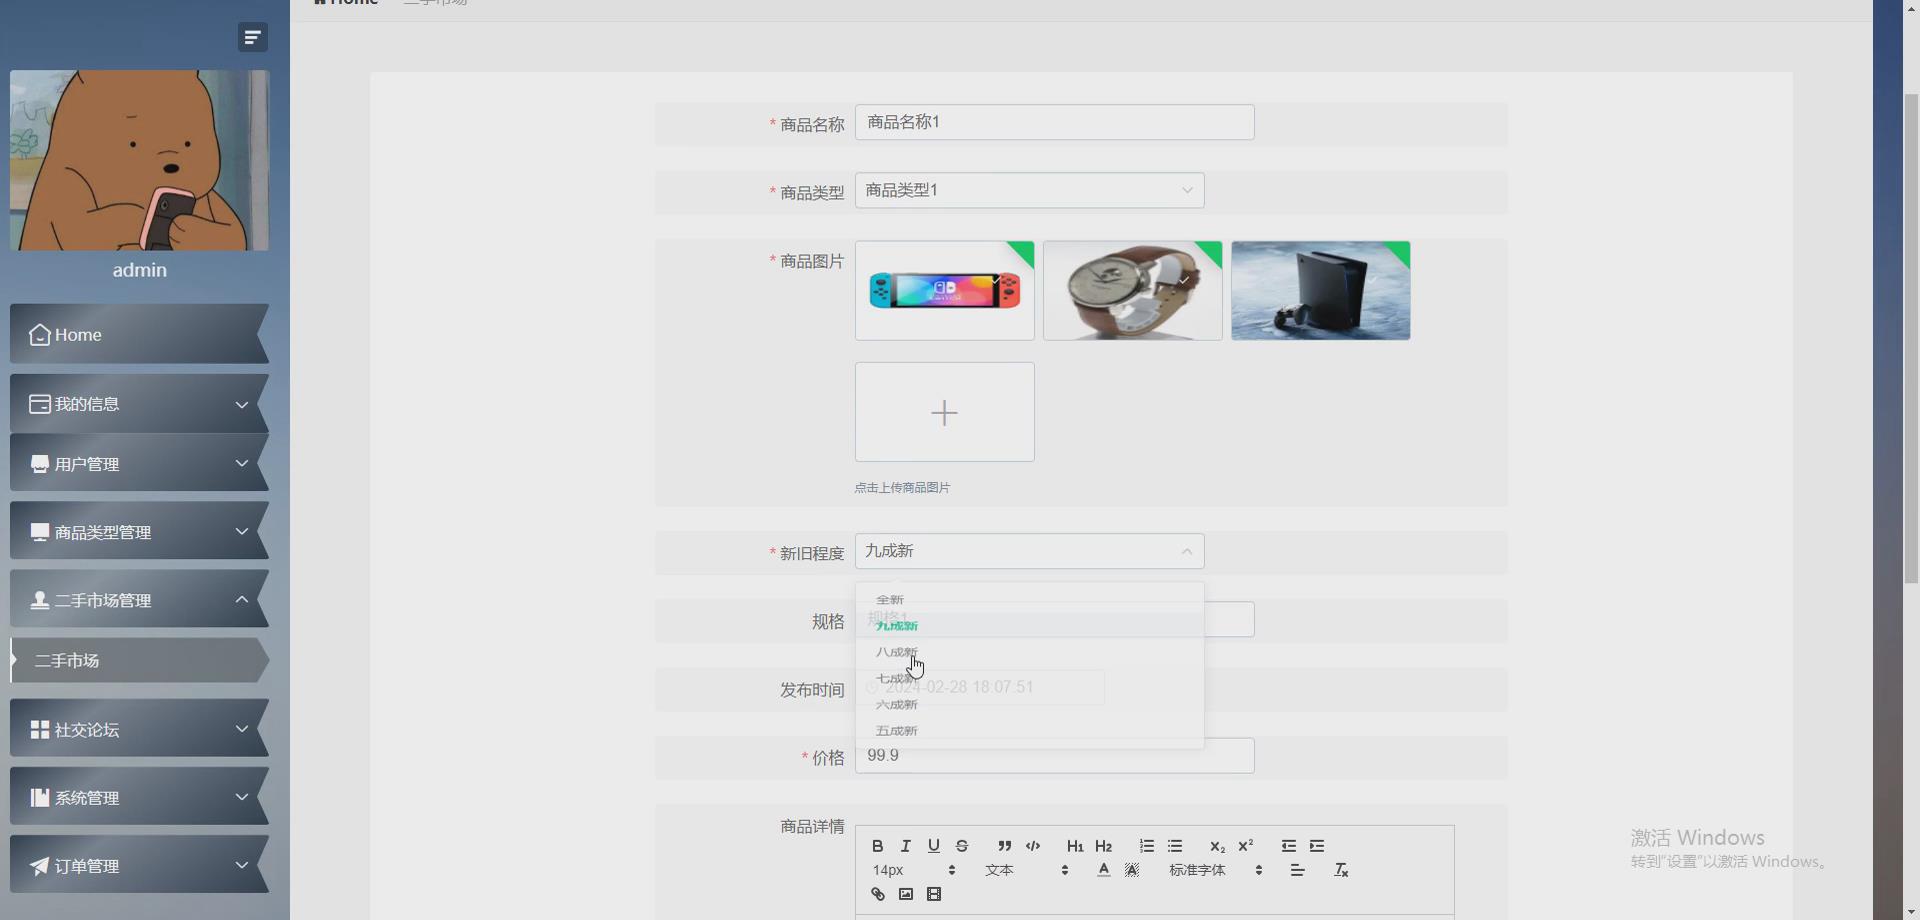The height and width of the screenshot is (920, 1920).
Task: Open the sidebar collapse toggle at top left
Action: (x=251, y=37)
